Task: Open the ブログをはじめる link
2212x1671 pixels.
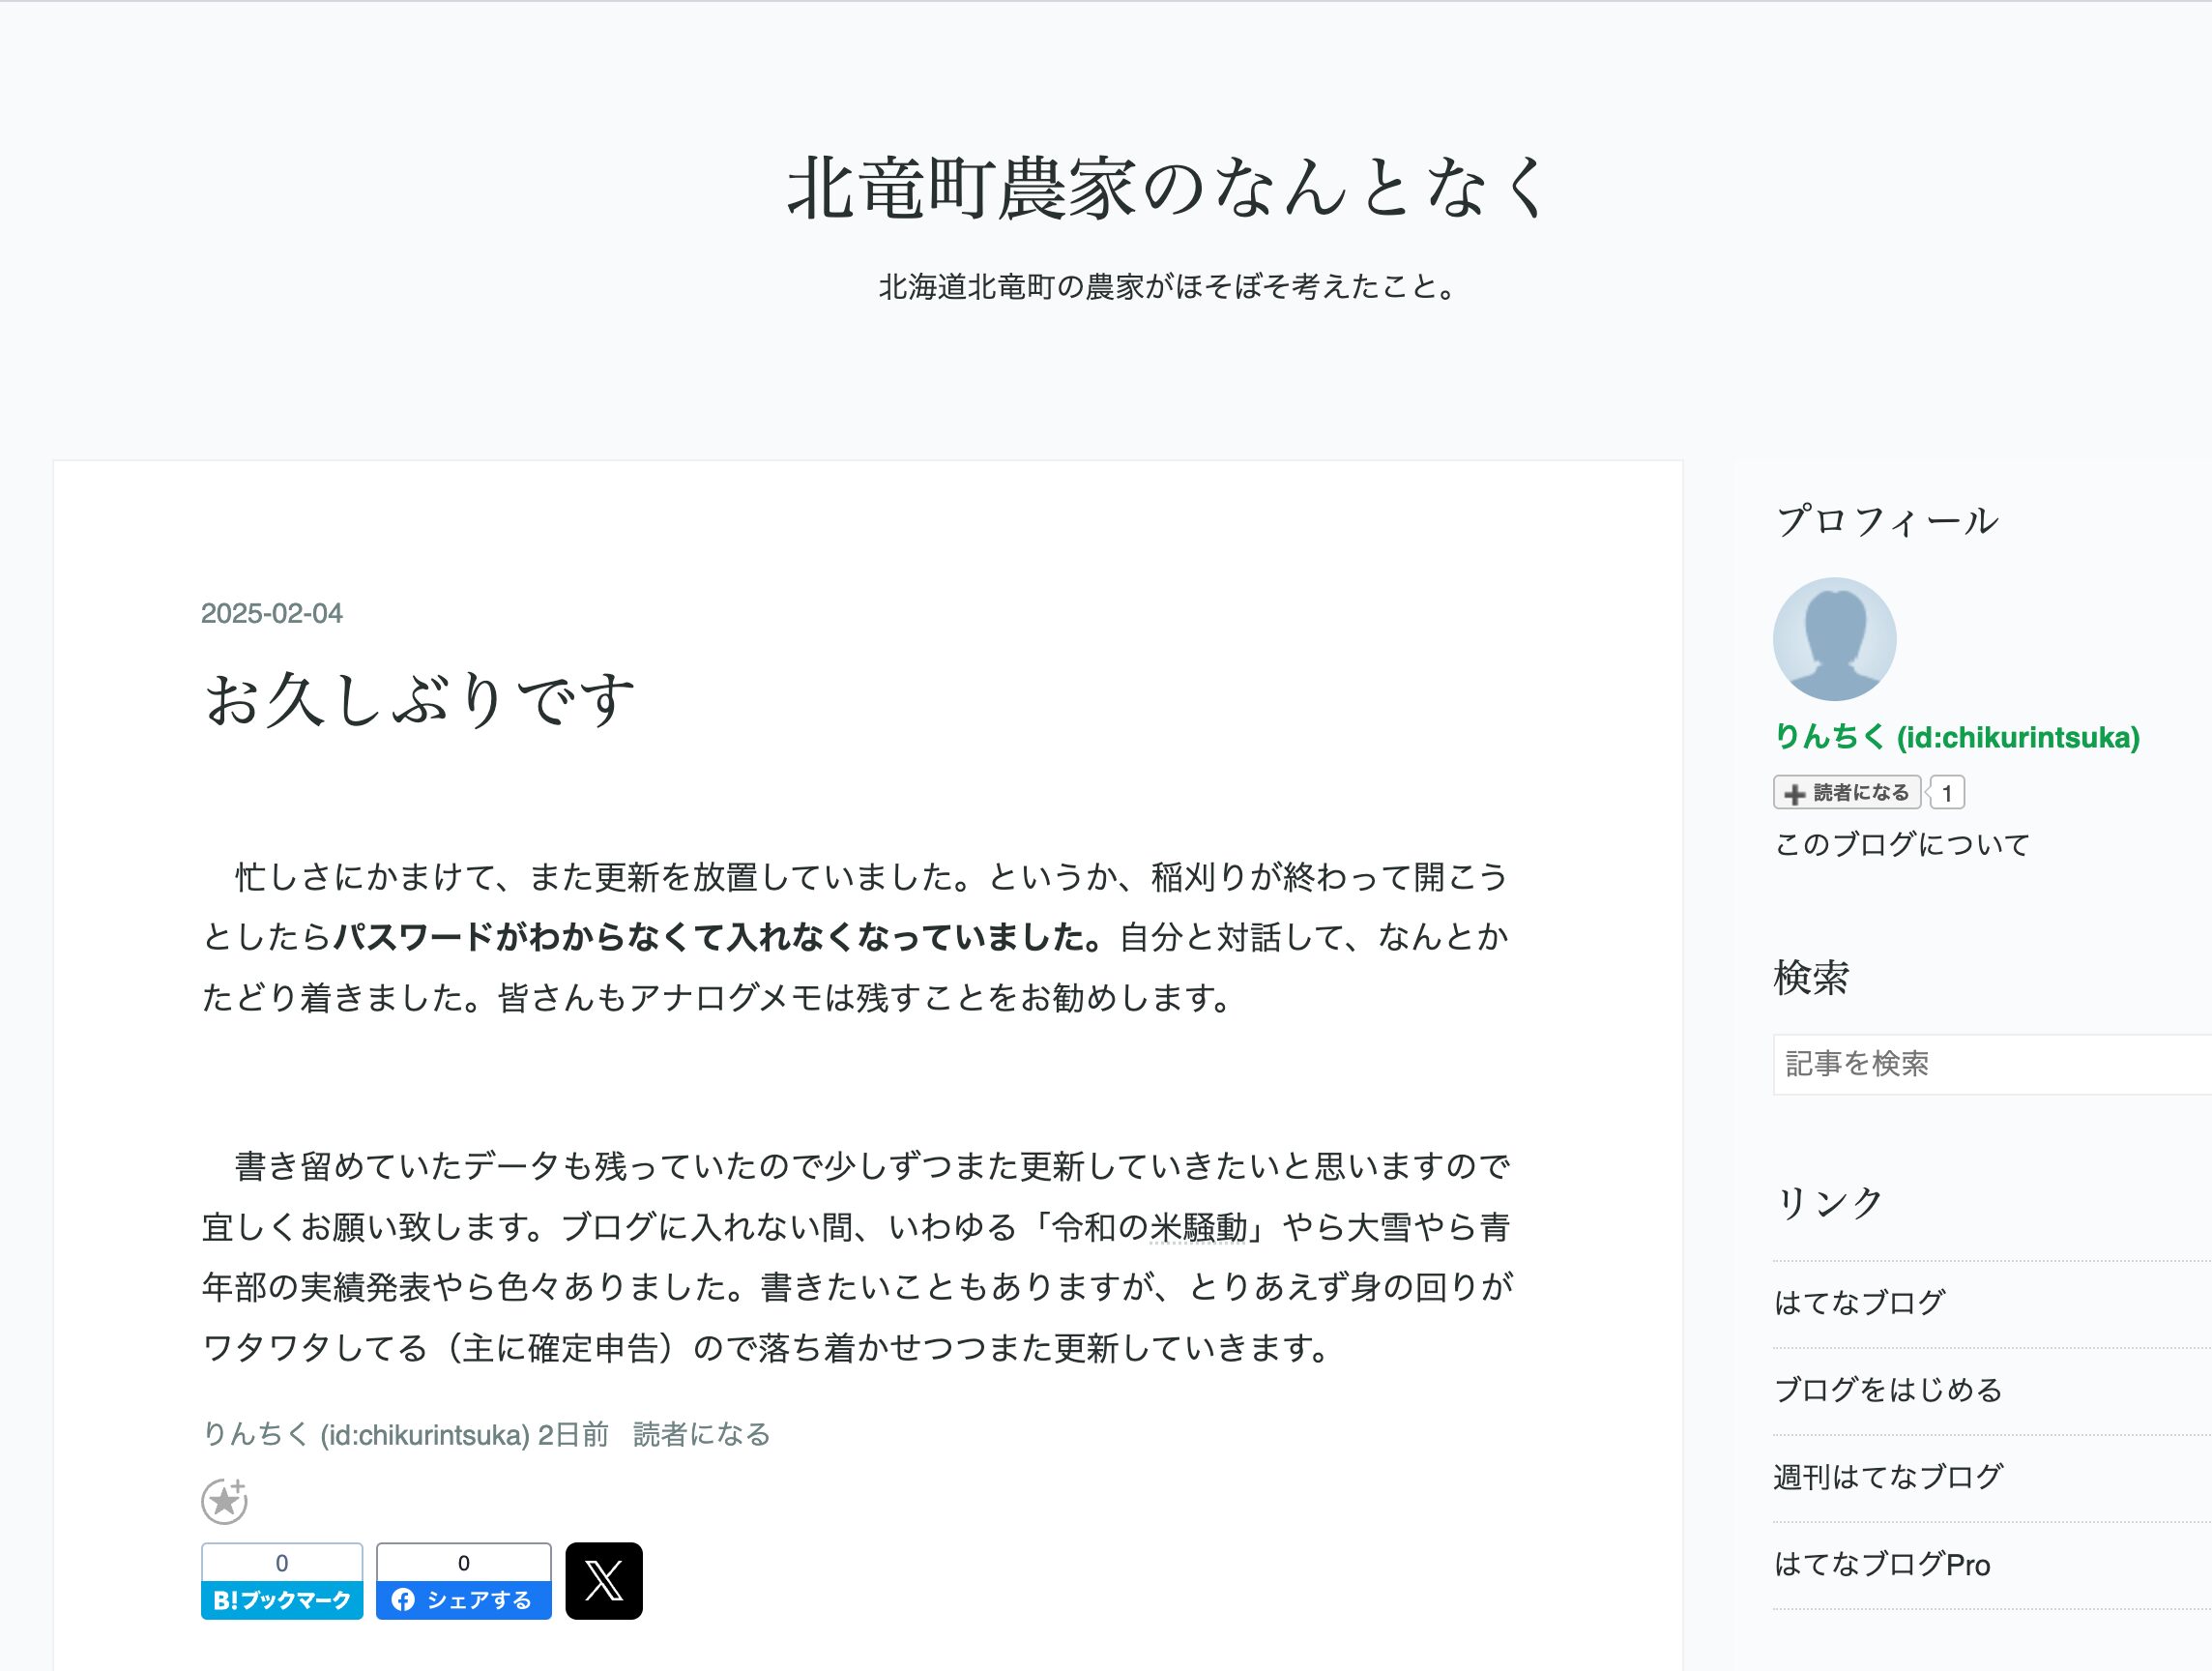Action: point(1887,1389)
